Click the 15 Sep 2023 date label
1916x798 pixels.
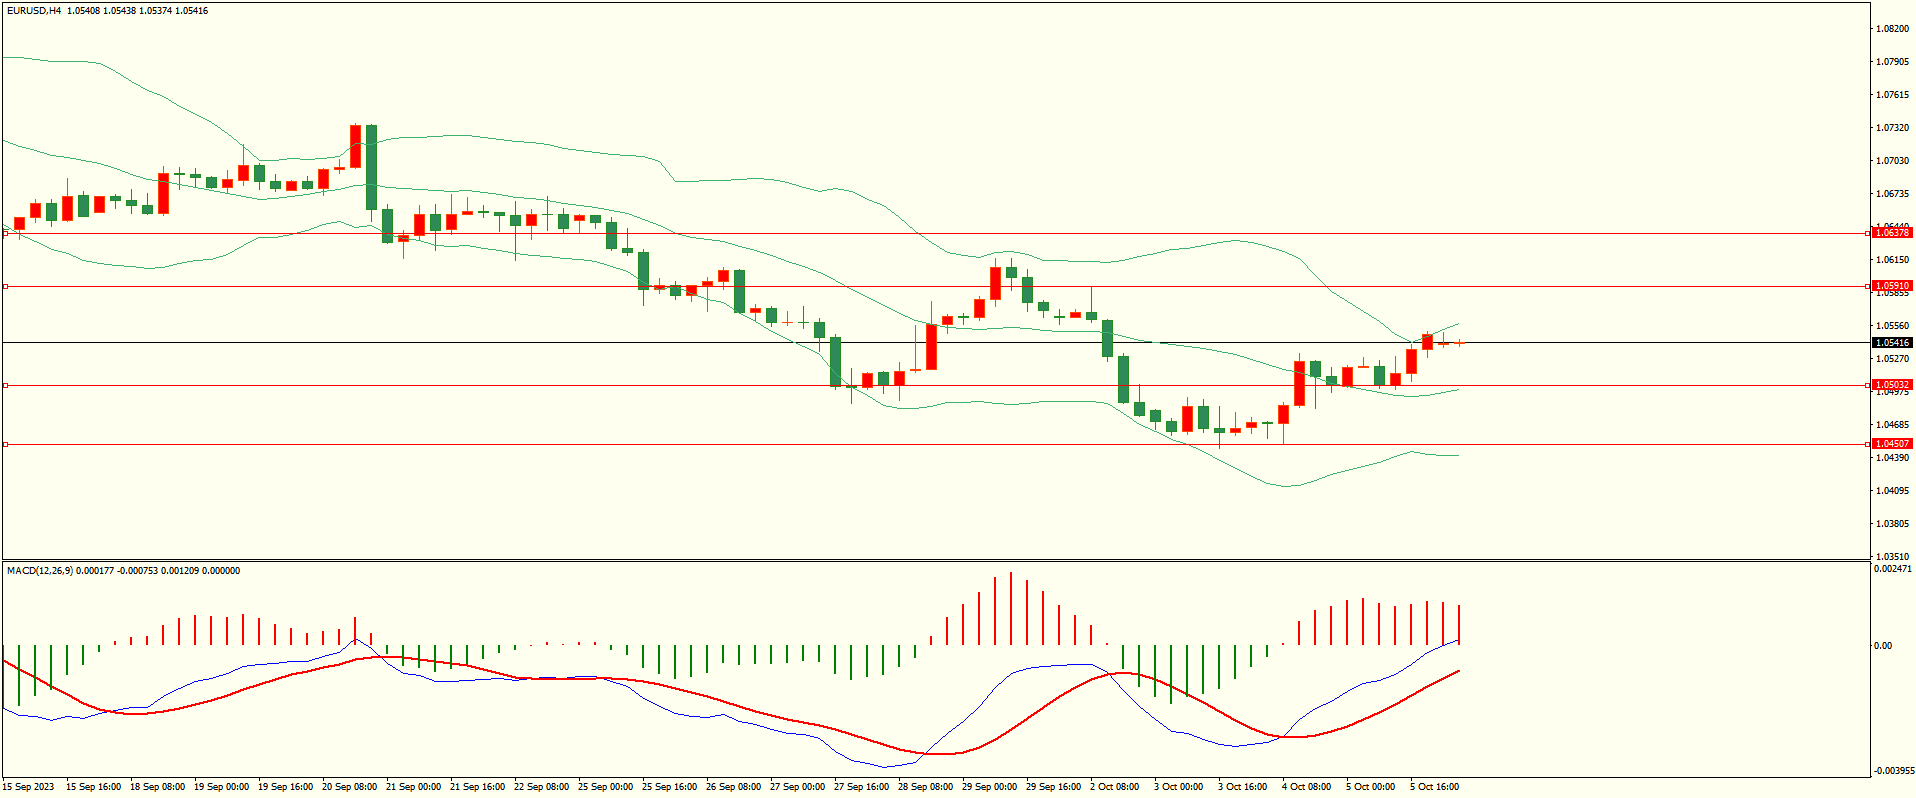point(29,787)
